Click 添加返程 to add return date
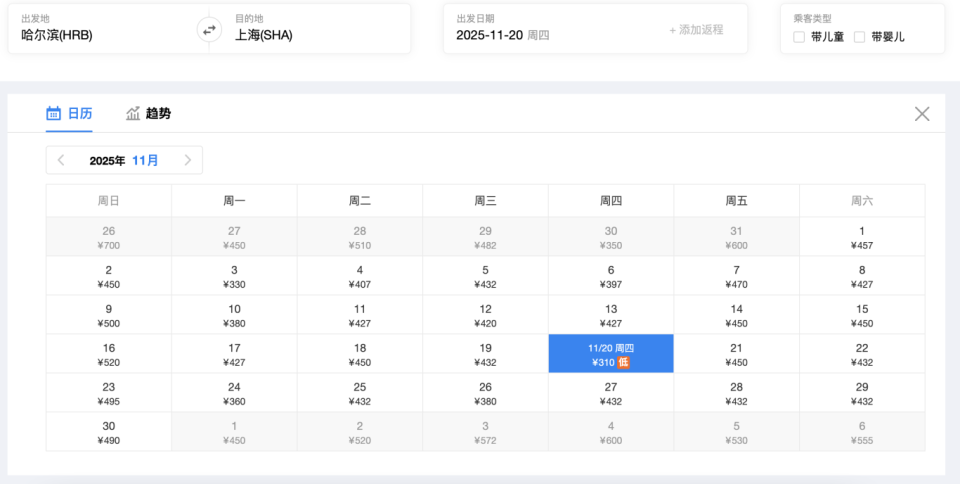This screenshot has height=484, width=960. [x=696, y=30]
